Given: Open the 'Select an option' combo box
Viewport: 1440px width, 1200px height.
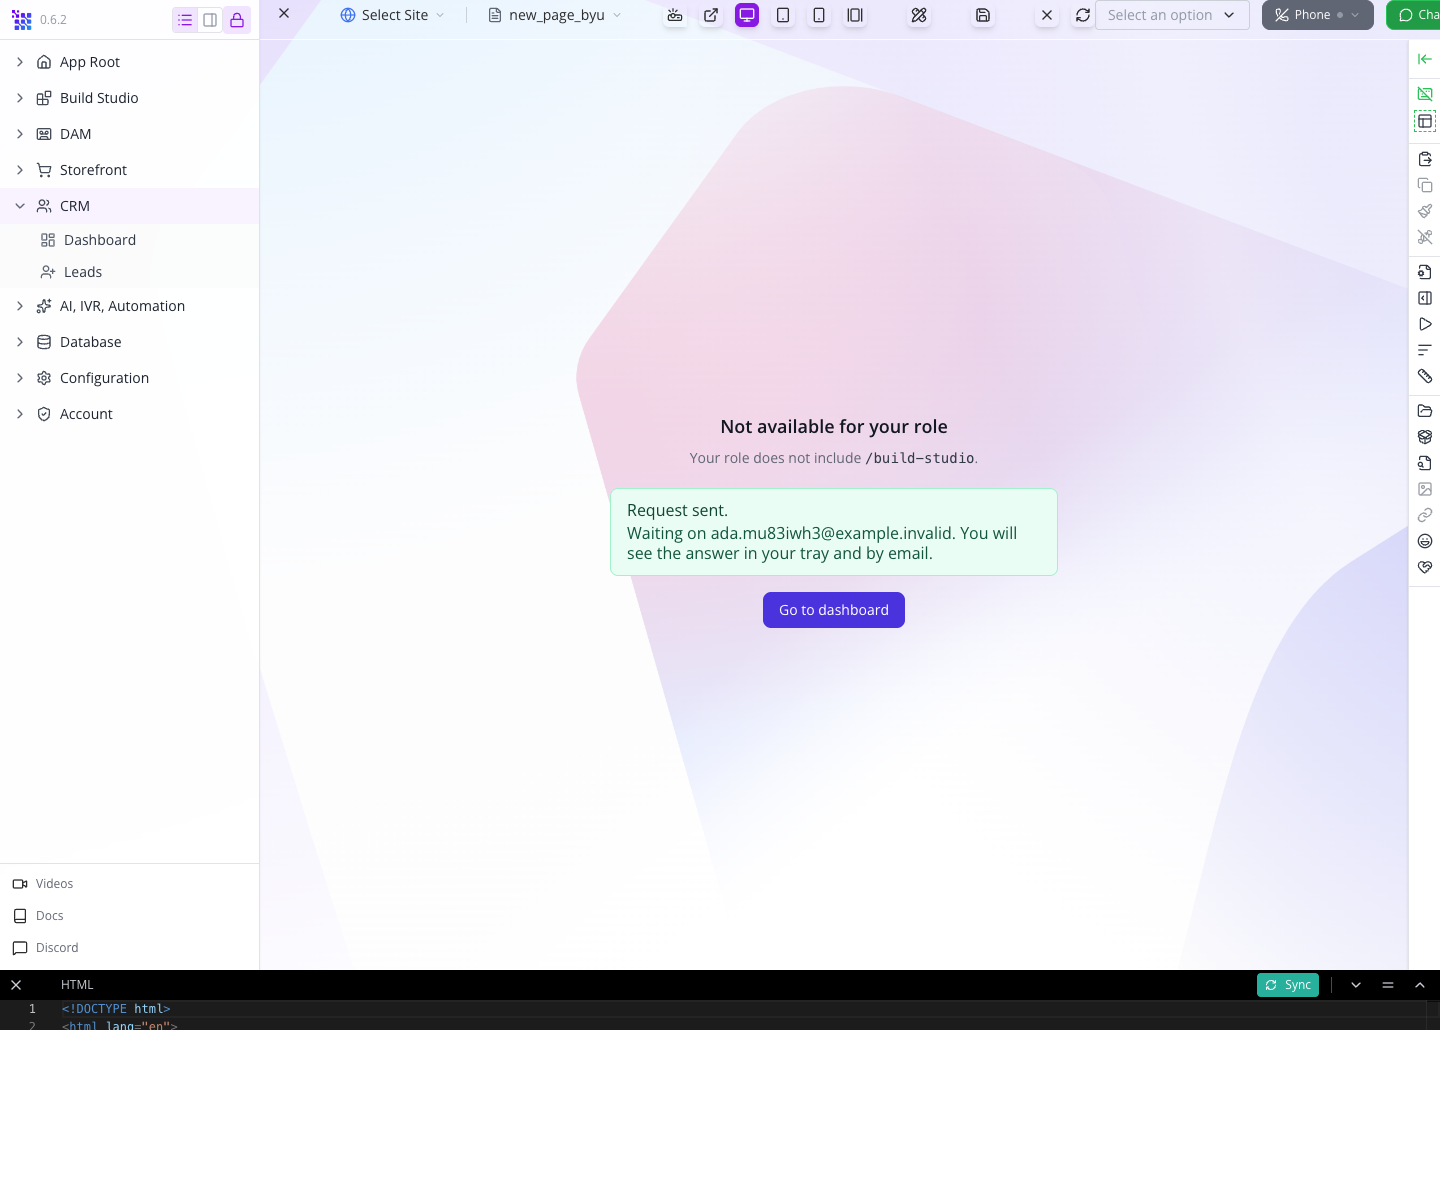Looking at the screenshot, I should 1172,15.
